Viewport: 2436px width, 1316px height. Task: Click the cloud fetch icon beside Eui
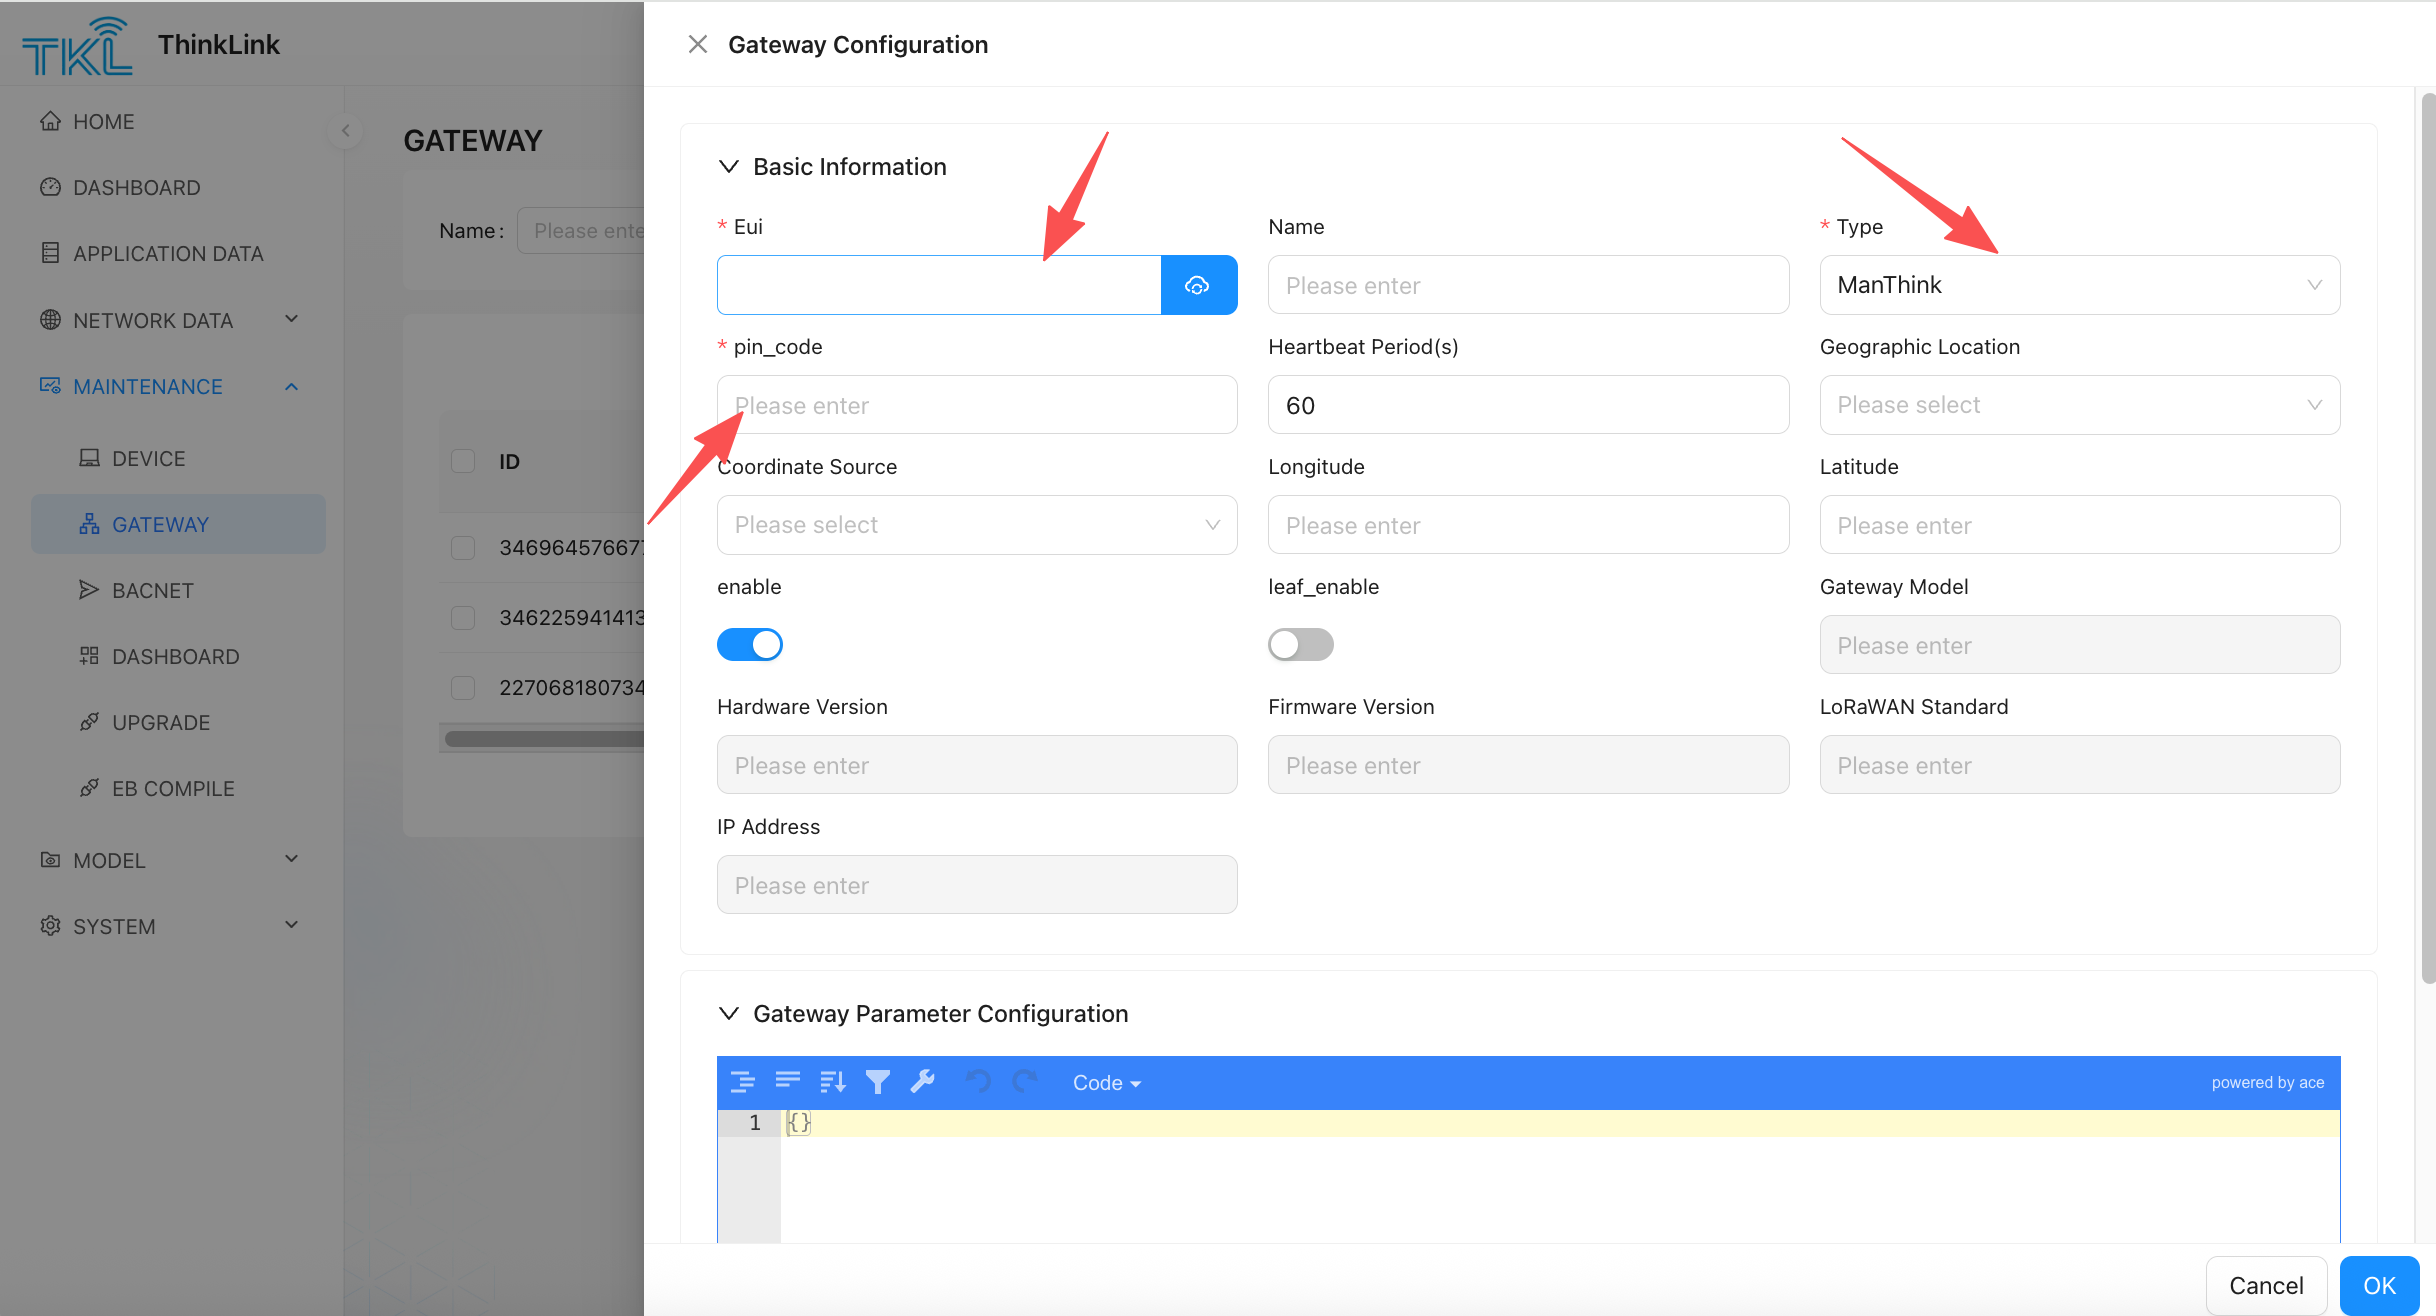pos(1198,285)
